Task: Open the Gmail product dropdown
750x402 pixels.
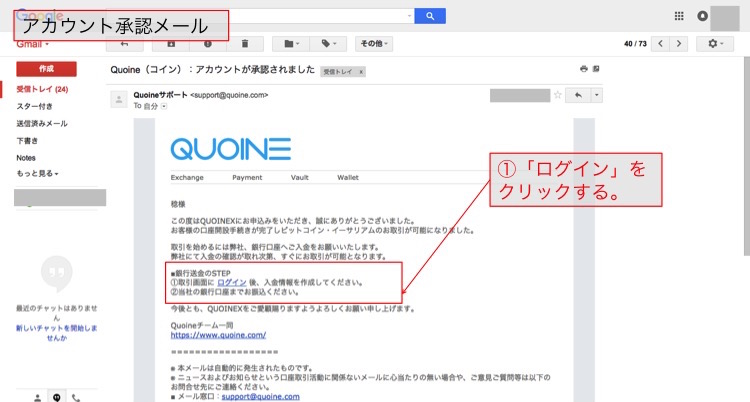Action: (33, 44)
